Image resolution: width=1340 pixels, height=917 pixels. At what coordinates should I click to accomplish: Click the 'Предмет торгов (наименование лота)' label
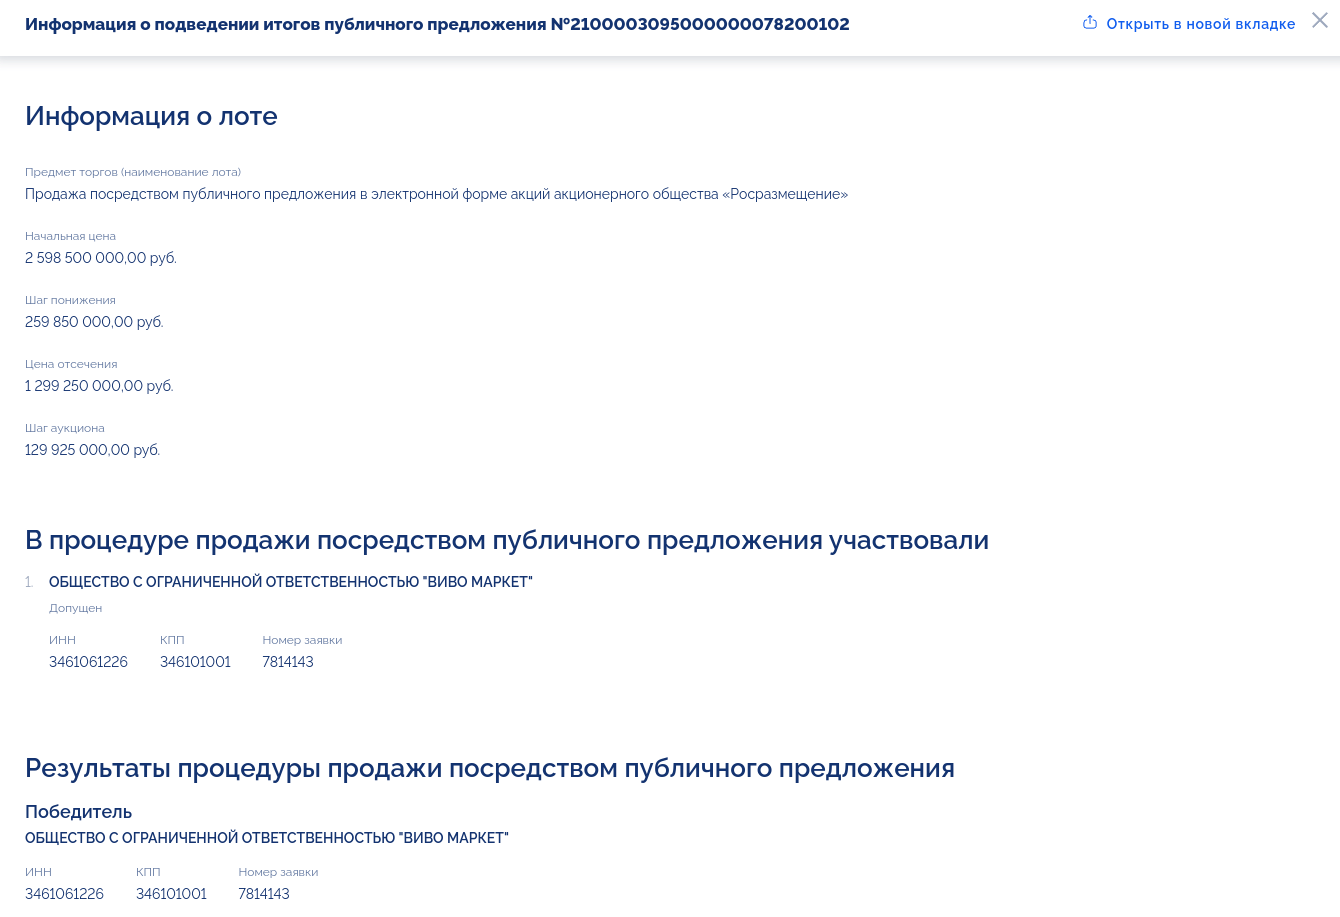coord(133,172)
